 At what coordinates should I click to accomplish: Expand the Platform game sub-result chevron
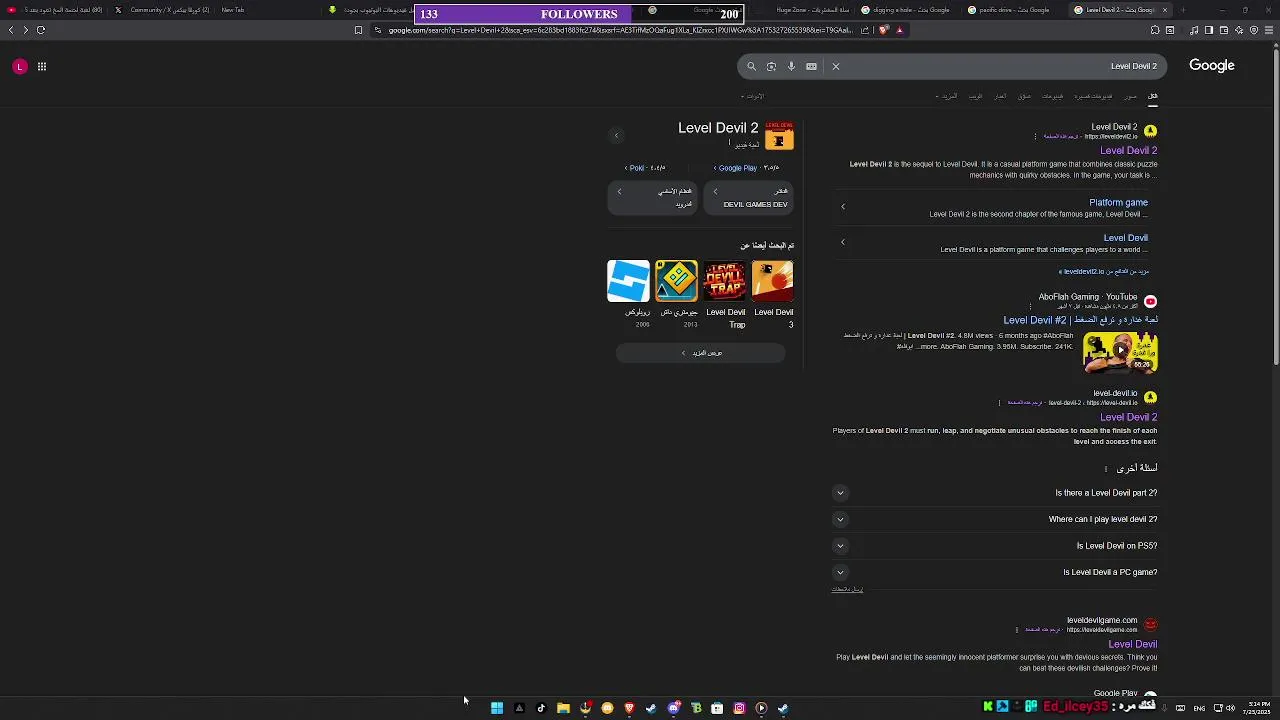point(843,207)
